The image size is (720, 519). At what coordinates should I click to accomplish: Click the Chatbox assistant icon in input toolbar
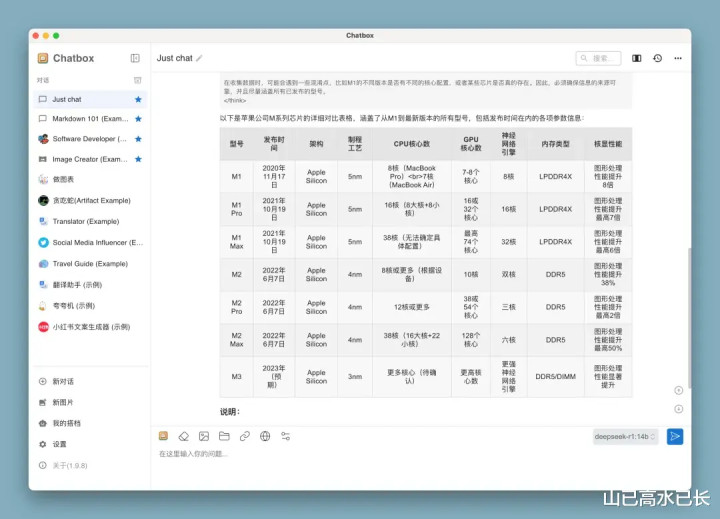click(163, 436)
